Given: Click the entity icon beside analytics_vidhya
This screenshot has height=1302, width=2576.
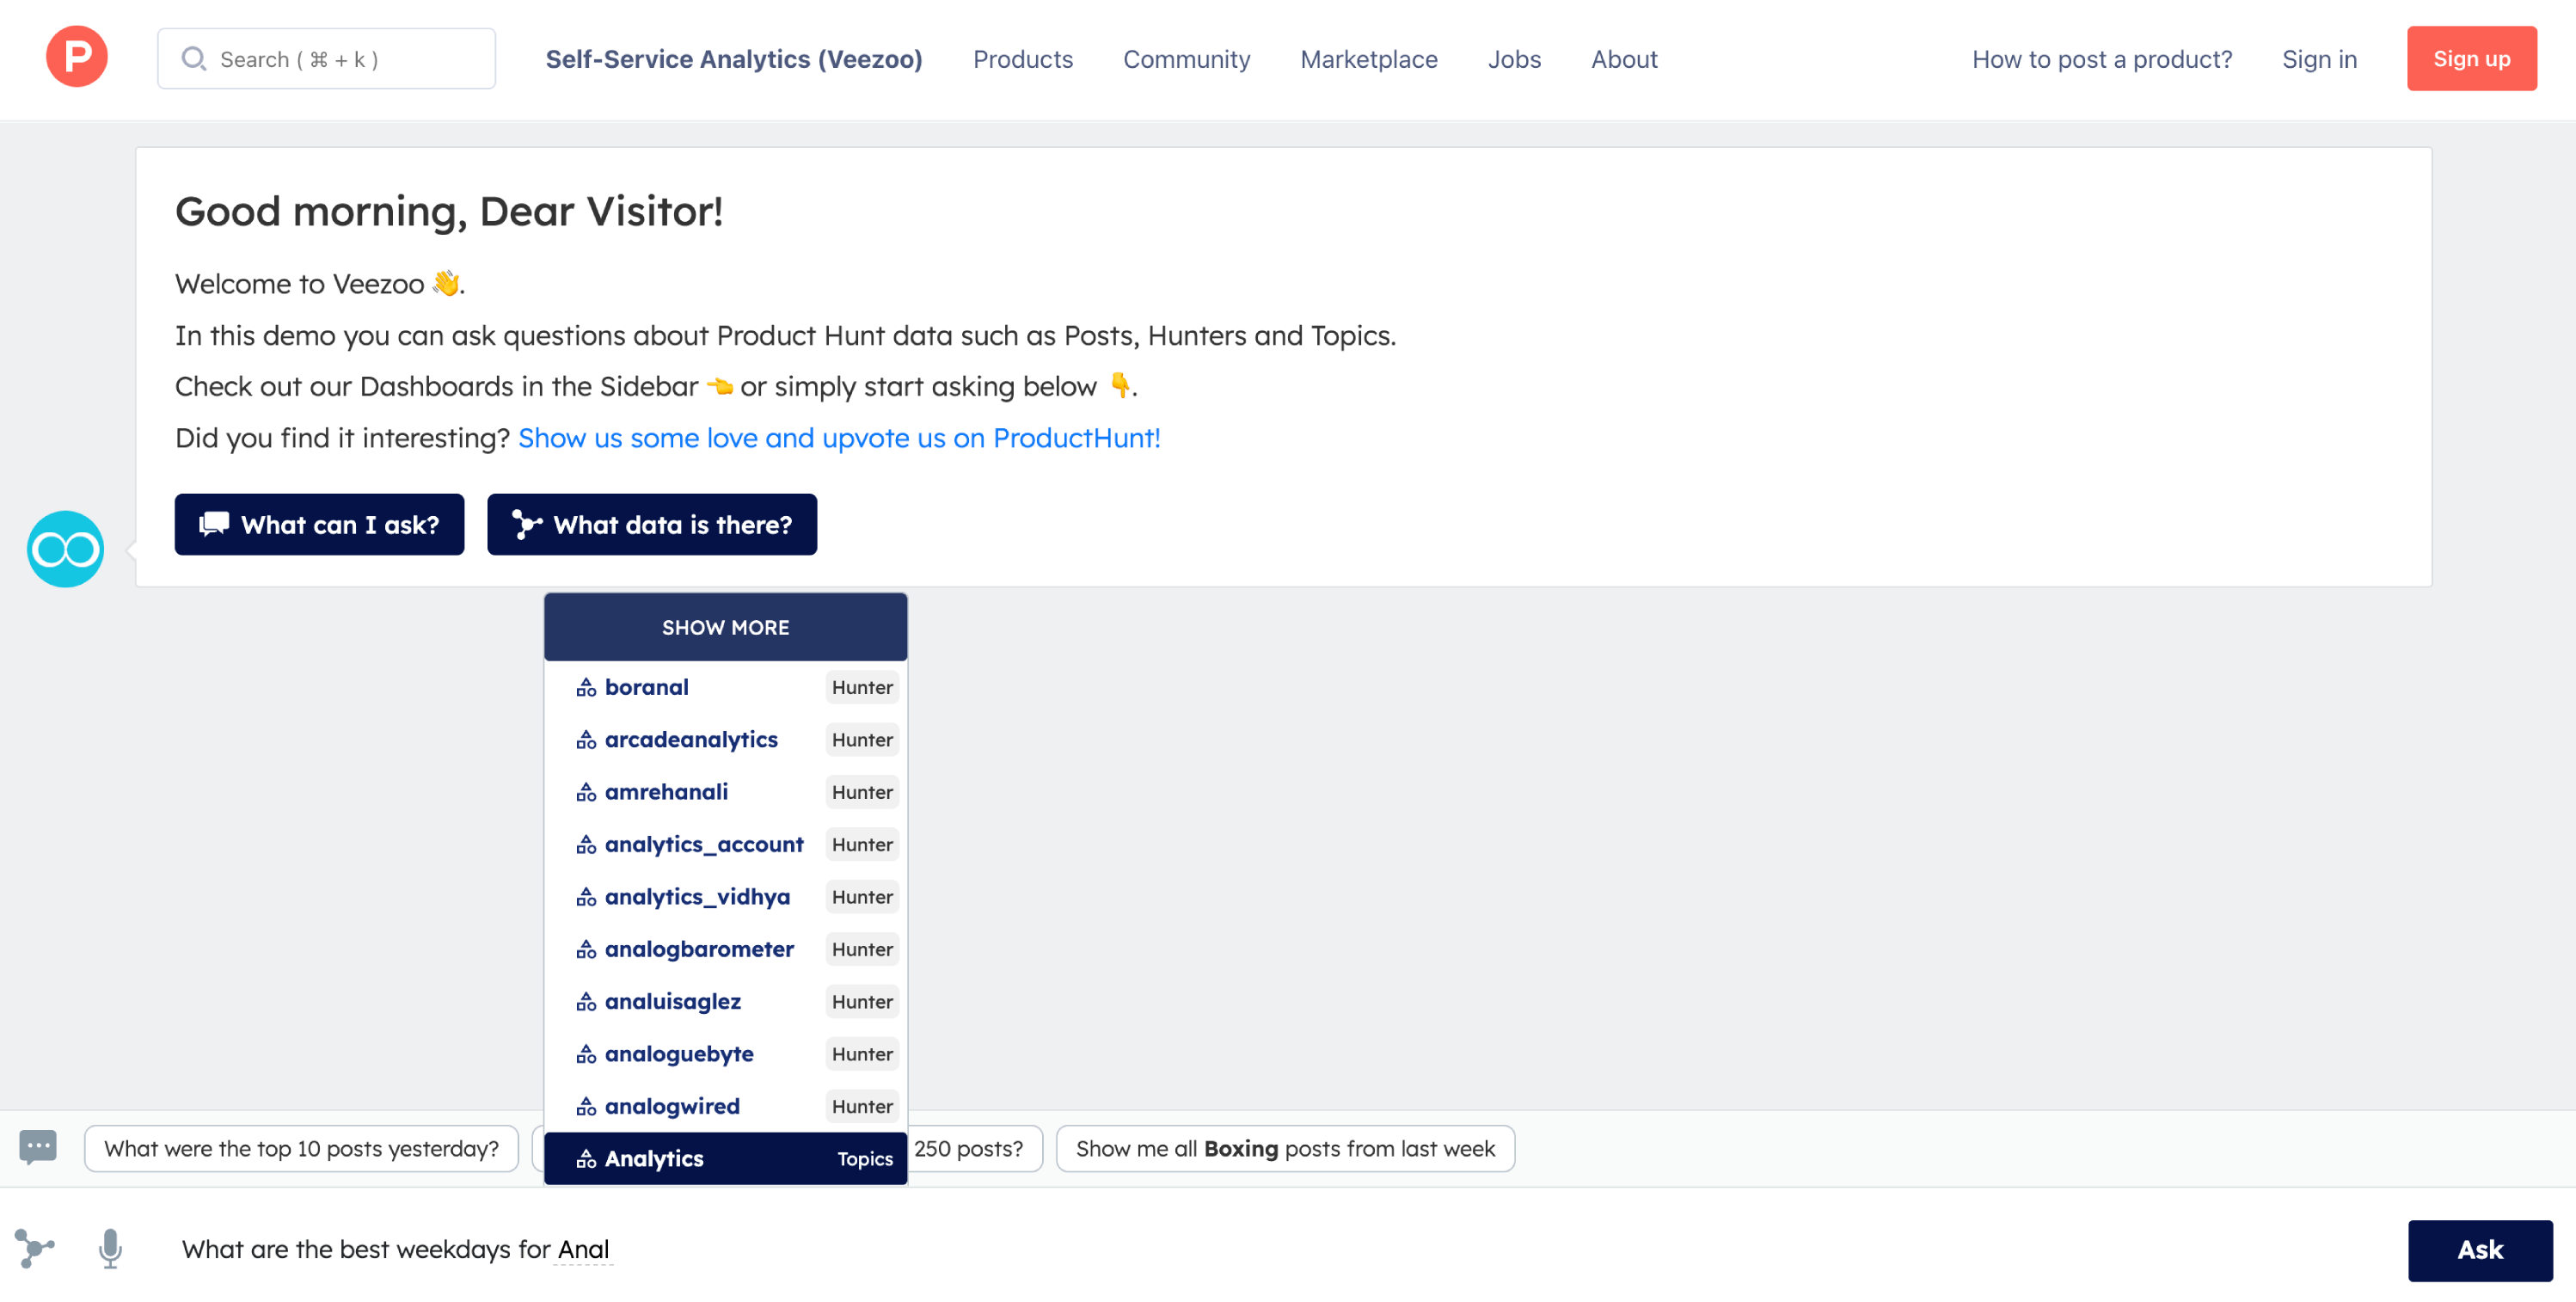Looking at the screenshot, I should 586,897.
